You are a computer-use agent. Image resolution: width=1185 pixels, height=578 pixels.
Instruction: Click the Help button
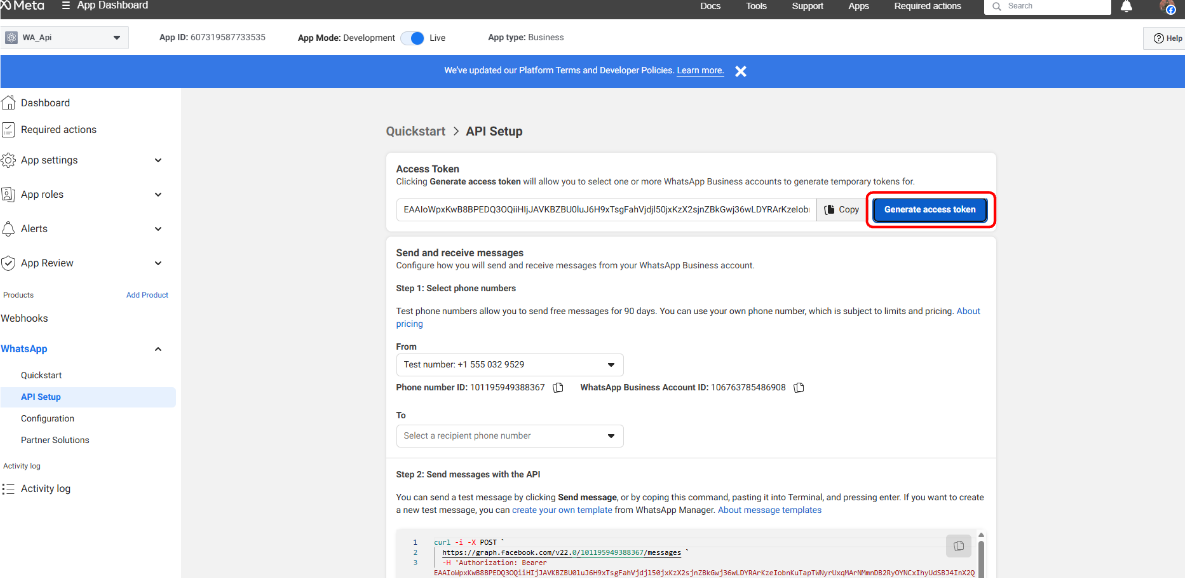(x=1166, y=38)
